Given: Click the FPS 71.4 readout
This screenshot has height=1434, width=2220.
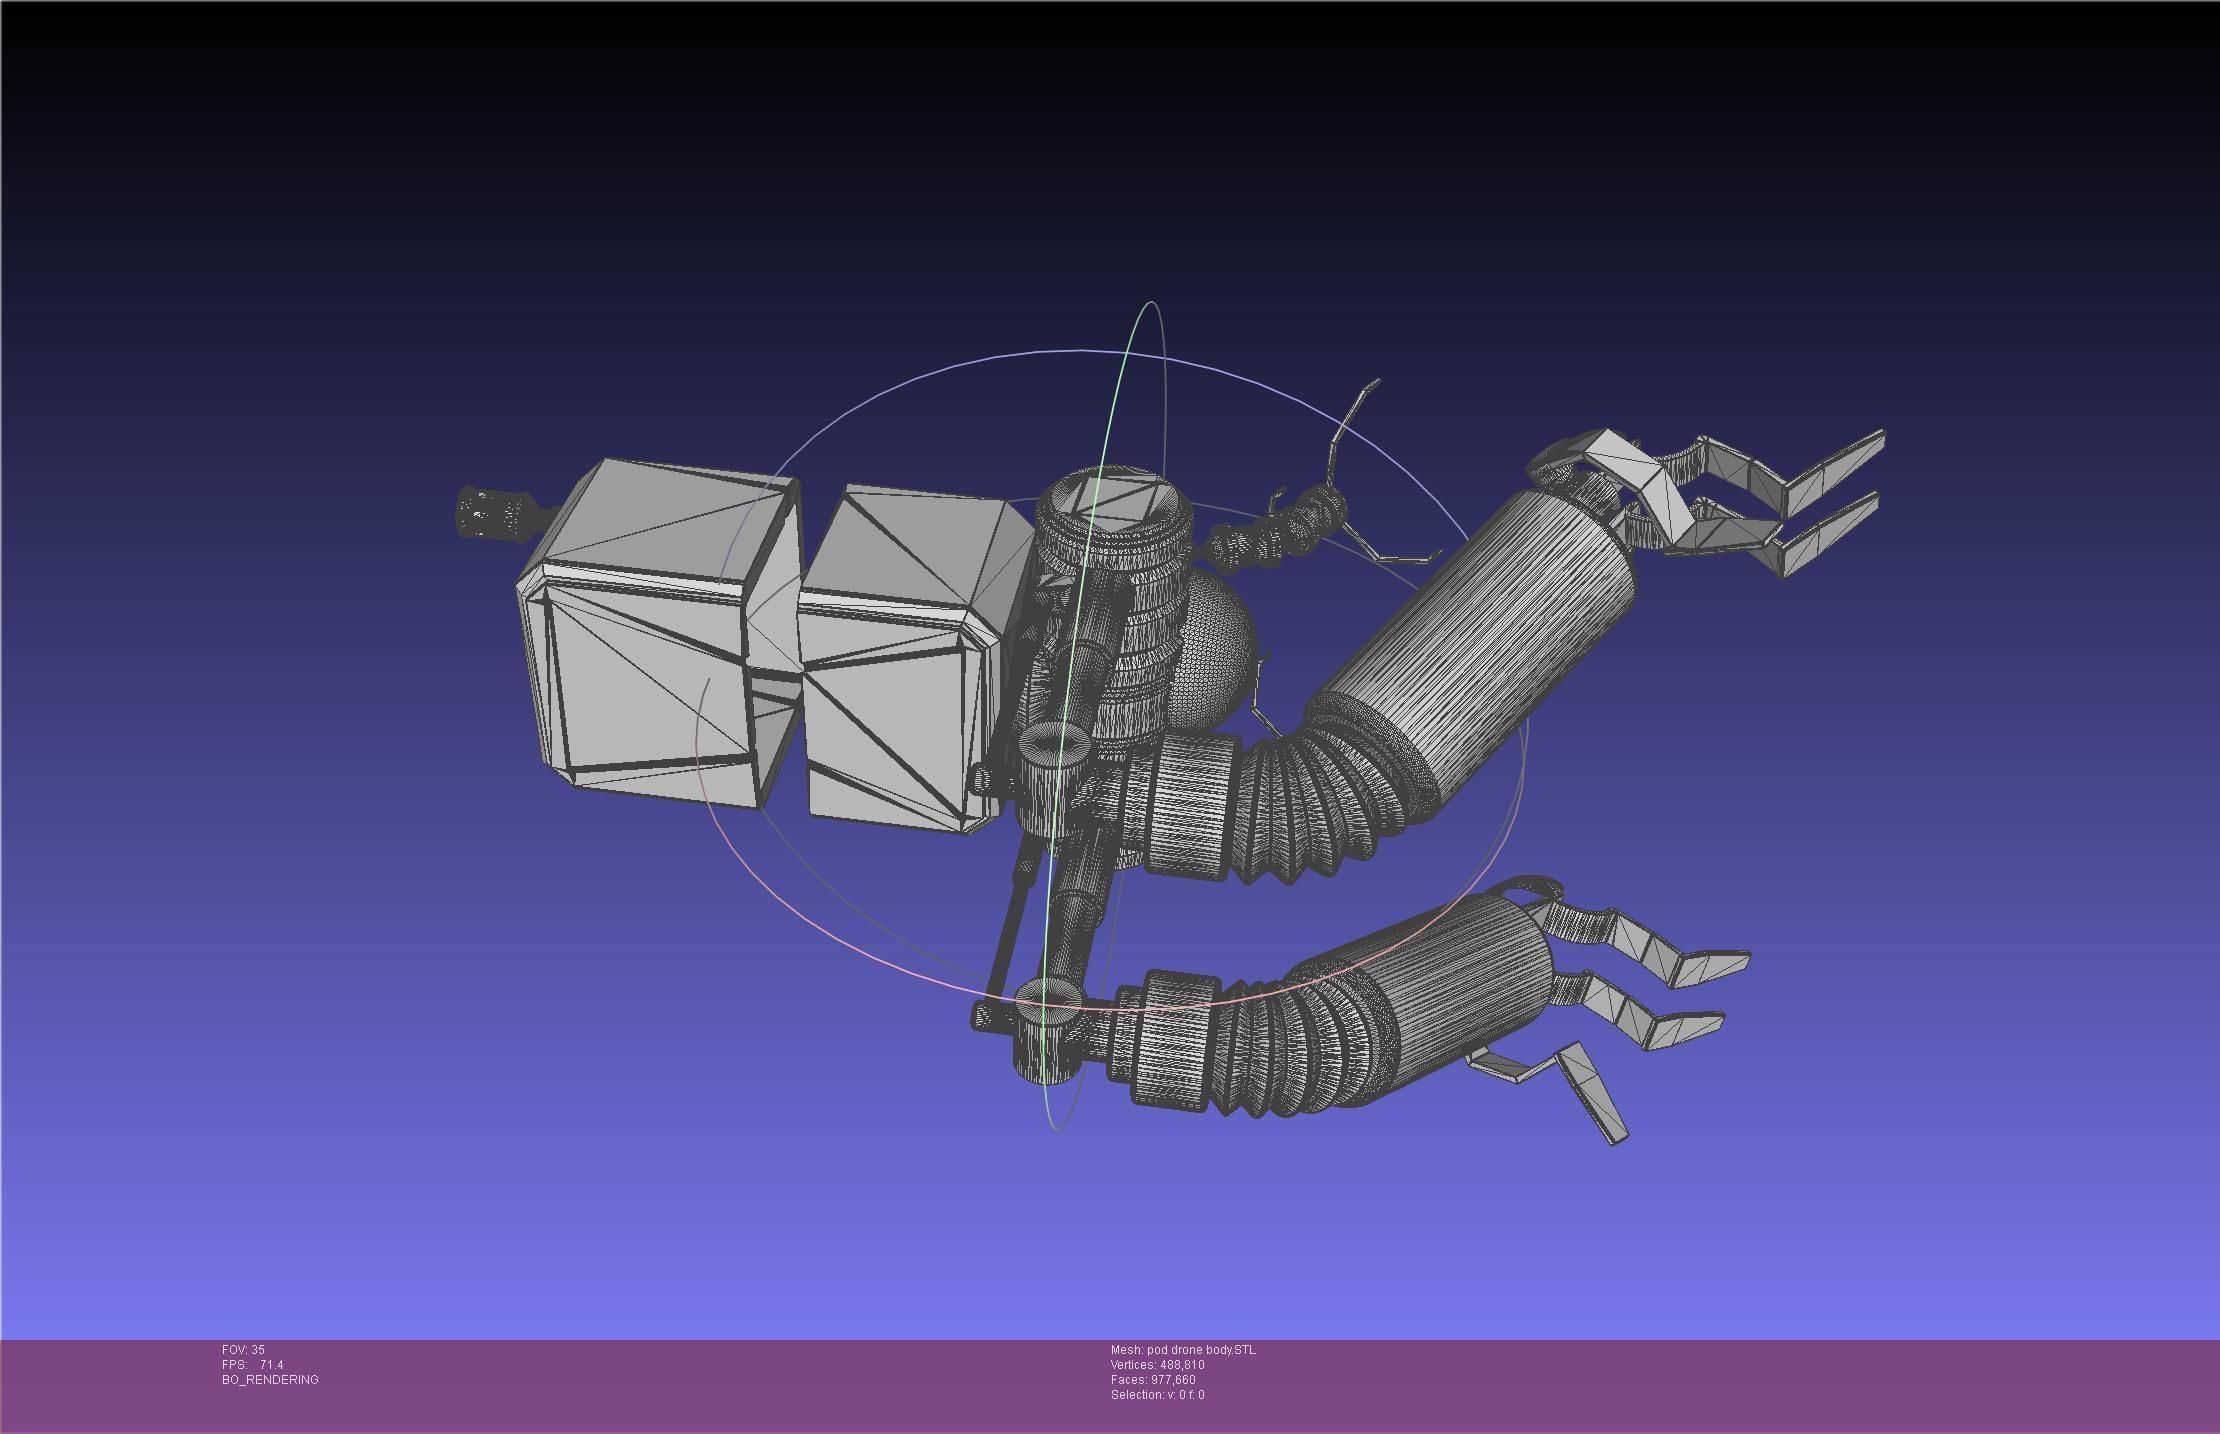Looking at the screenshot, I should [x=253, y=1364].
